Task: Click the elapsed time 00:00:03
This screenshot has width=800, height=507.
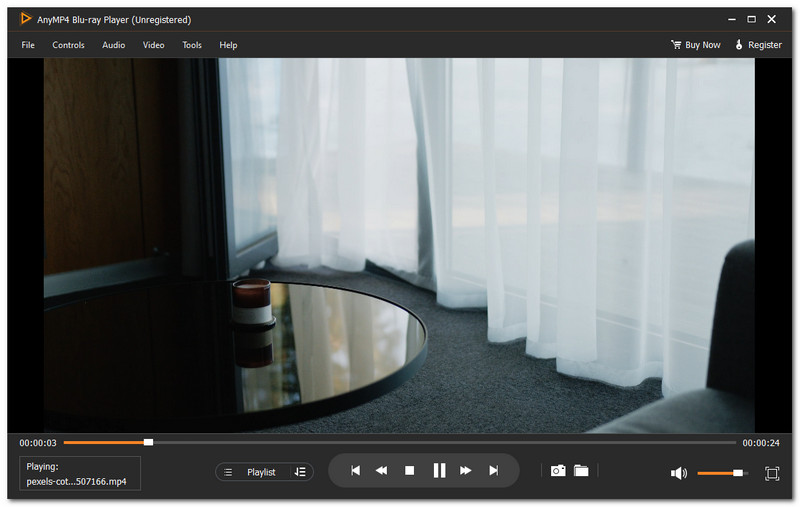Action: pos(38,443)
